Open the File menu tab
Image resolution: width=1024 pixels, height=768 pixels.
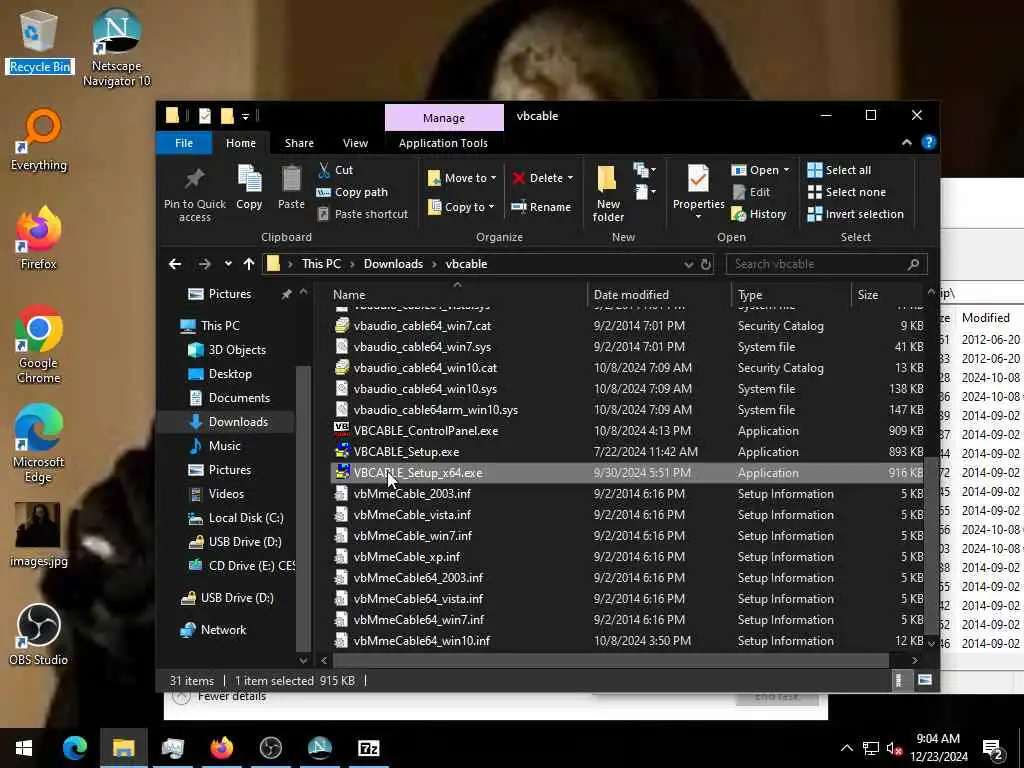pyautogui.click(x=184, y=143)
